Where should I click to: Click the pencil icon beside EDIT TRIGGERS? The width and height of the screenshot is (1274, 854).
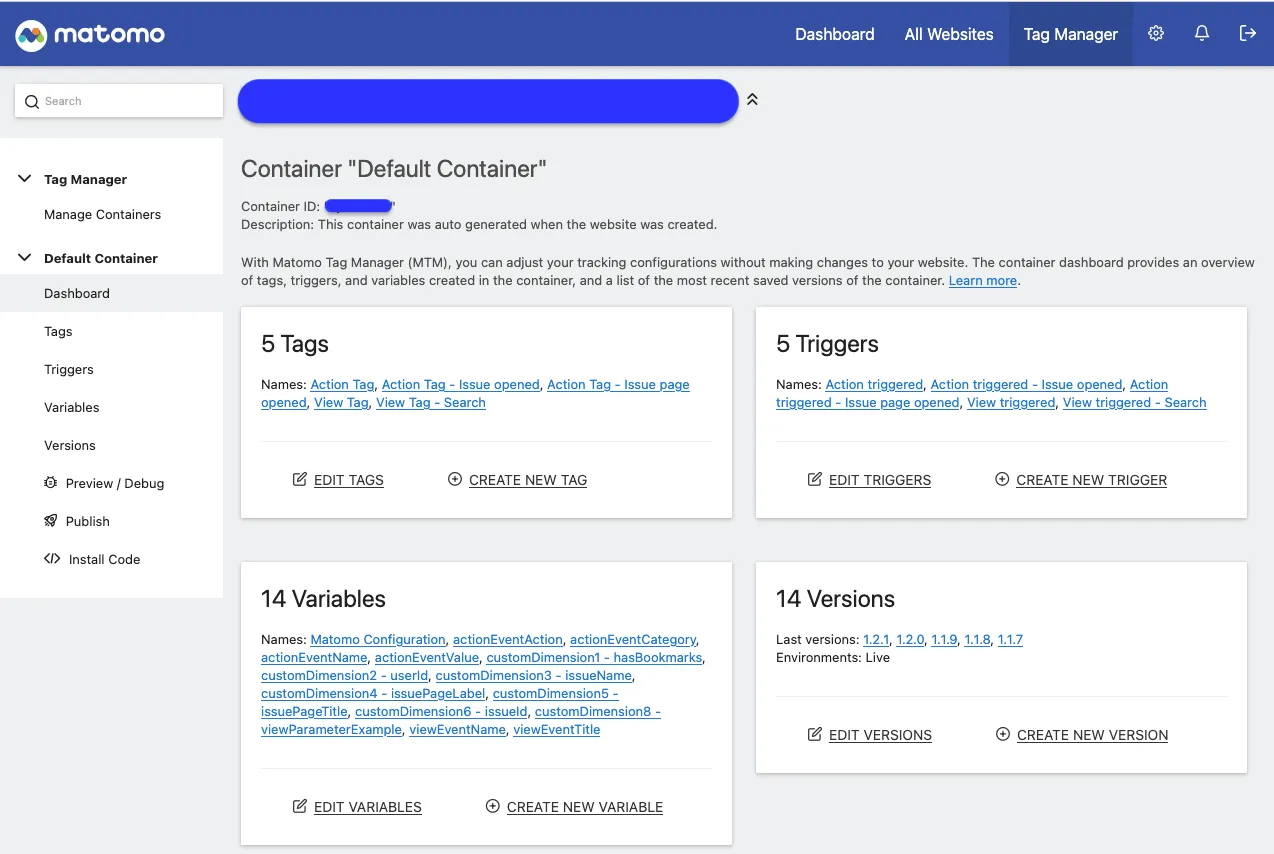(x=815, y=479)
